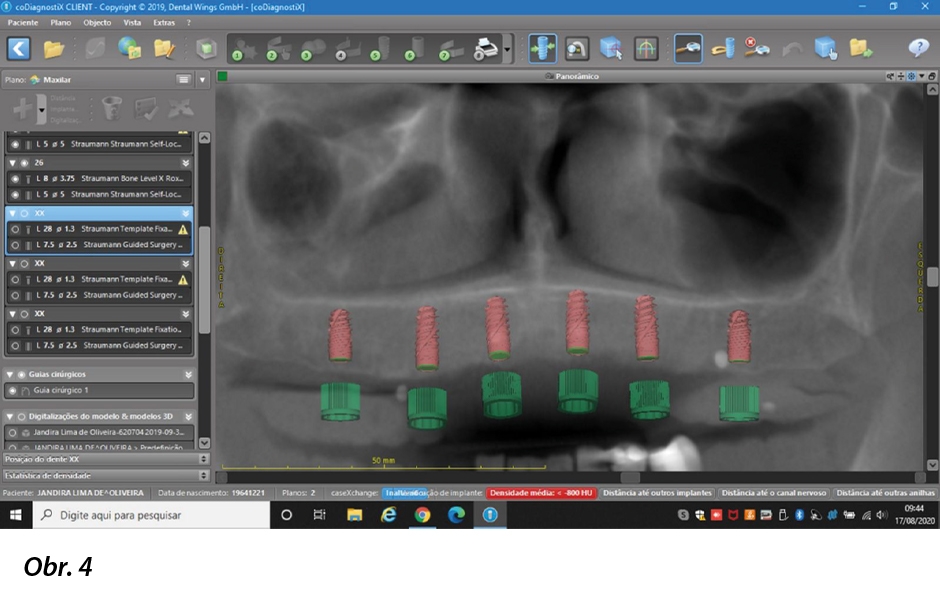Image resolution: width=940 pixels, height=600 pixels.
Task: Collapse the highlighted XX group triangle
Action: tap(12, 213)
